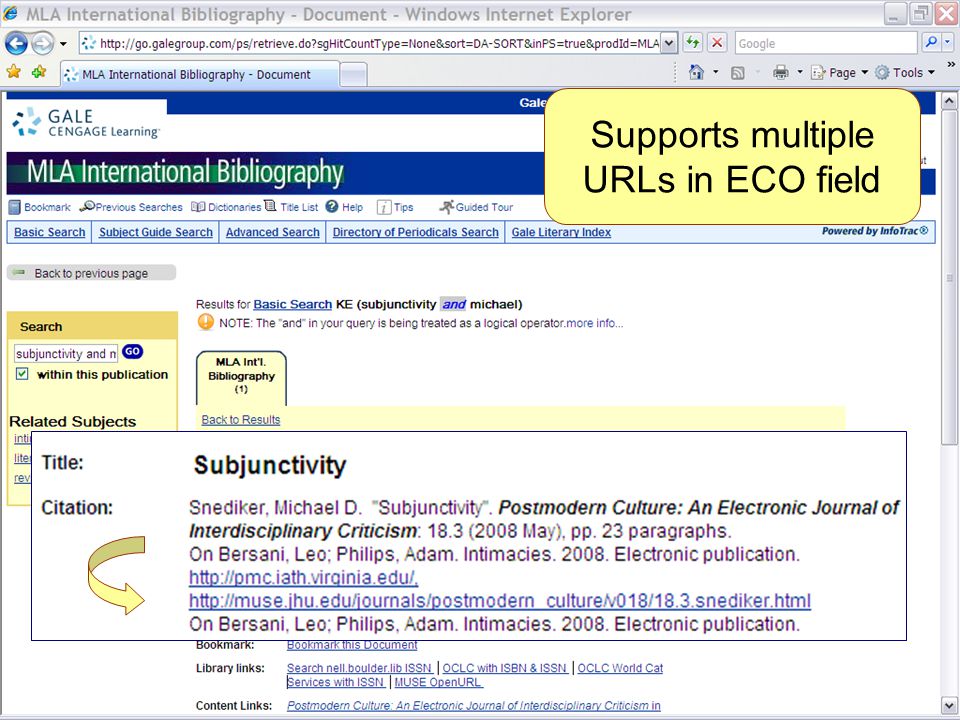The width and height of the screenshot is (960, 720).
Task: Open the muse.jhu.edu snediker.html link
Action: [x=500, y=601]
